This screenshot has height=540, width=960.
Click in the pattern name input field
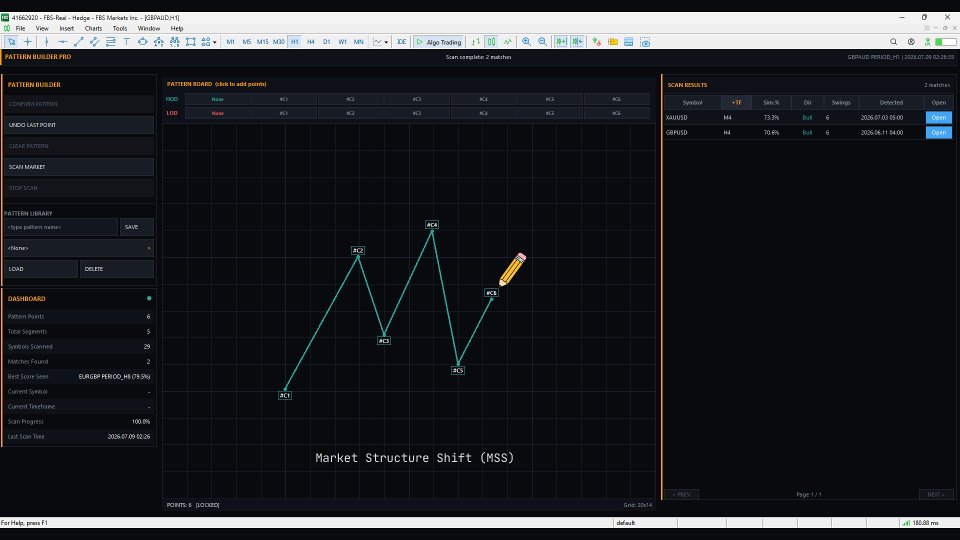[61, 227]
